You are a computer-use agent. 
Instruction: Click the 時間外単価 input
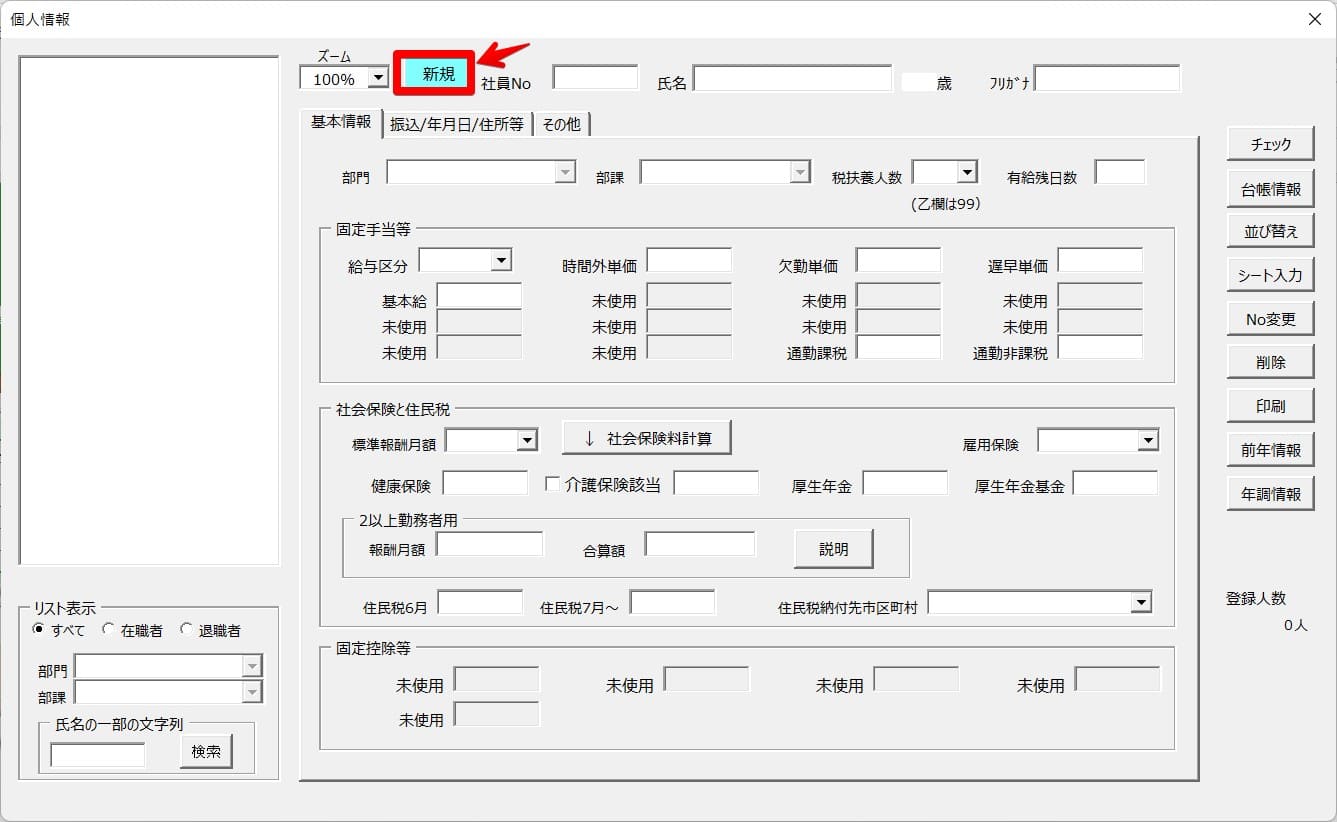coord(689,261)
